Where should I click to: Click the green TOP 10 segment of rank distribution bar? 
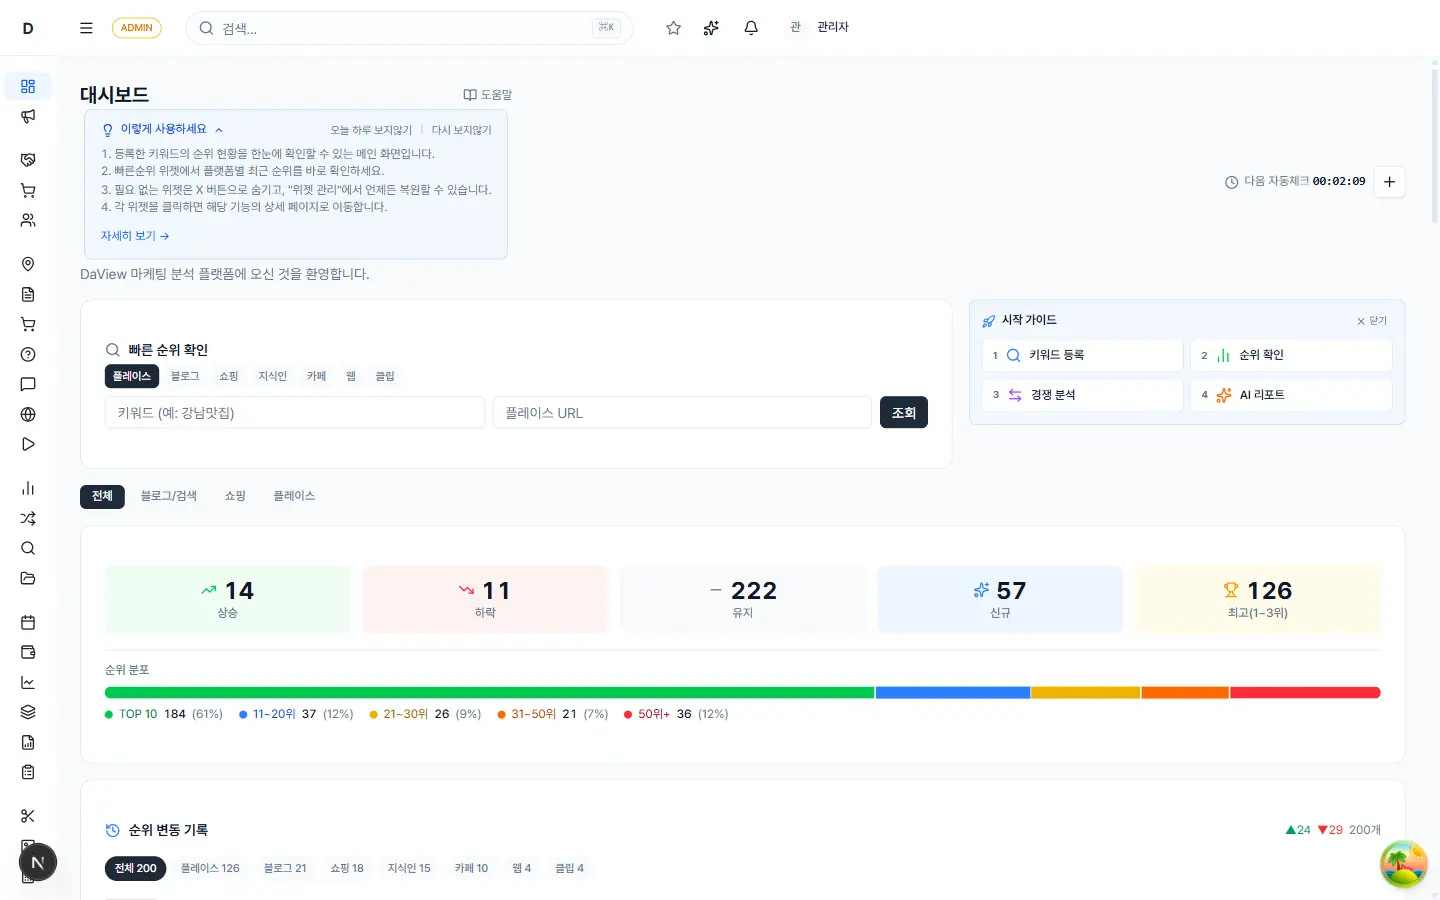point(490,692)
